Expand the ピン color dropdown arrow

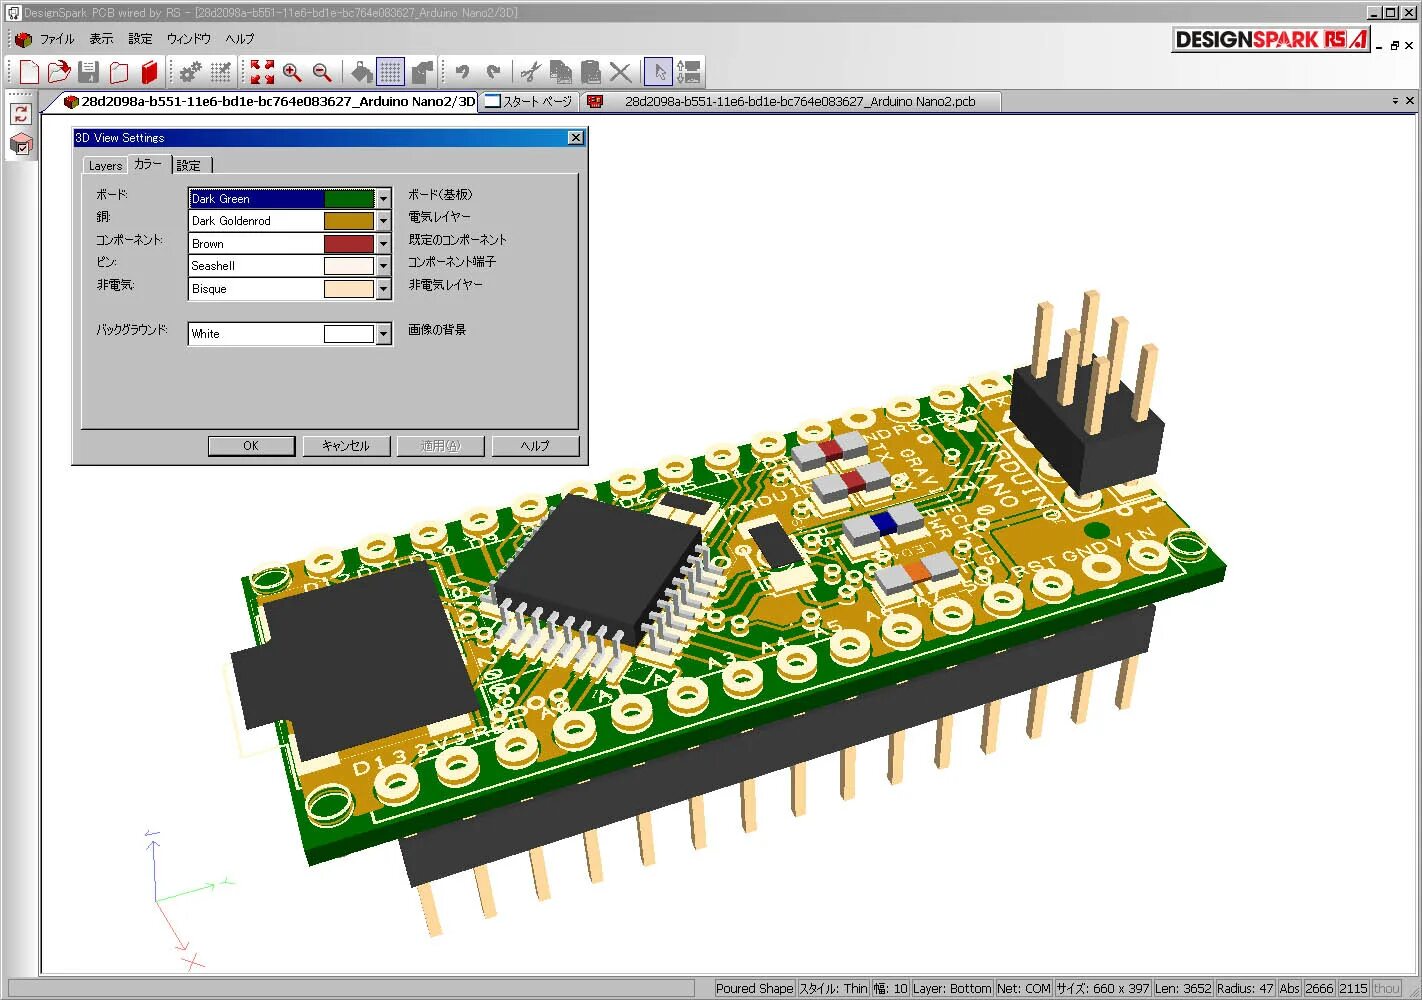pos(383,266)
